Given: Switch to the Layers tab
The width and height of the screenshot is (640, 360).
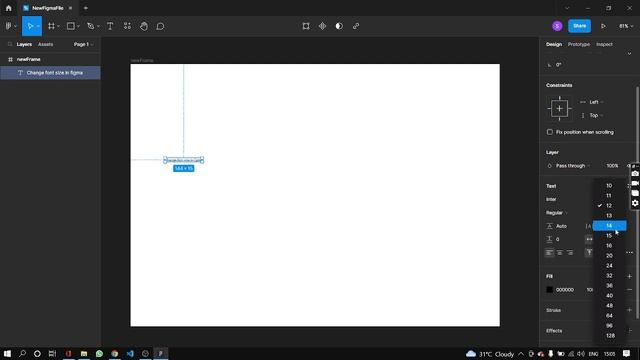Looking at the screenshot, I should [x=24, y=44].
